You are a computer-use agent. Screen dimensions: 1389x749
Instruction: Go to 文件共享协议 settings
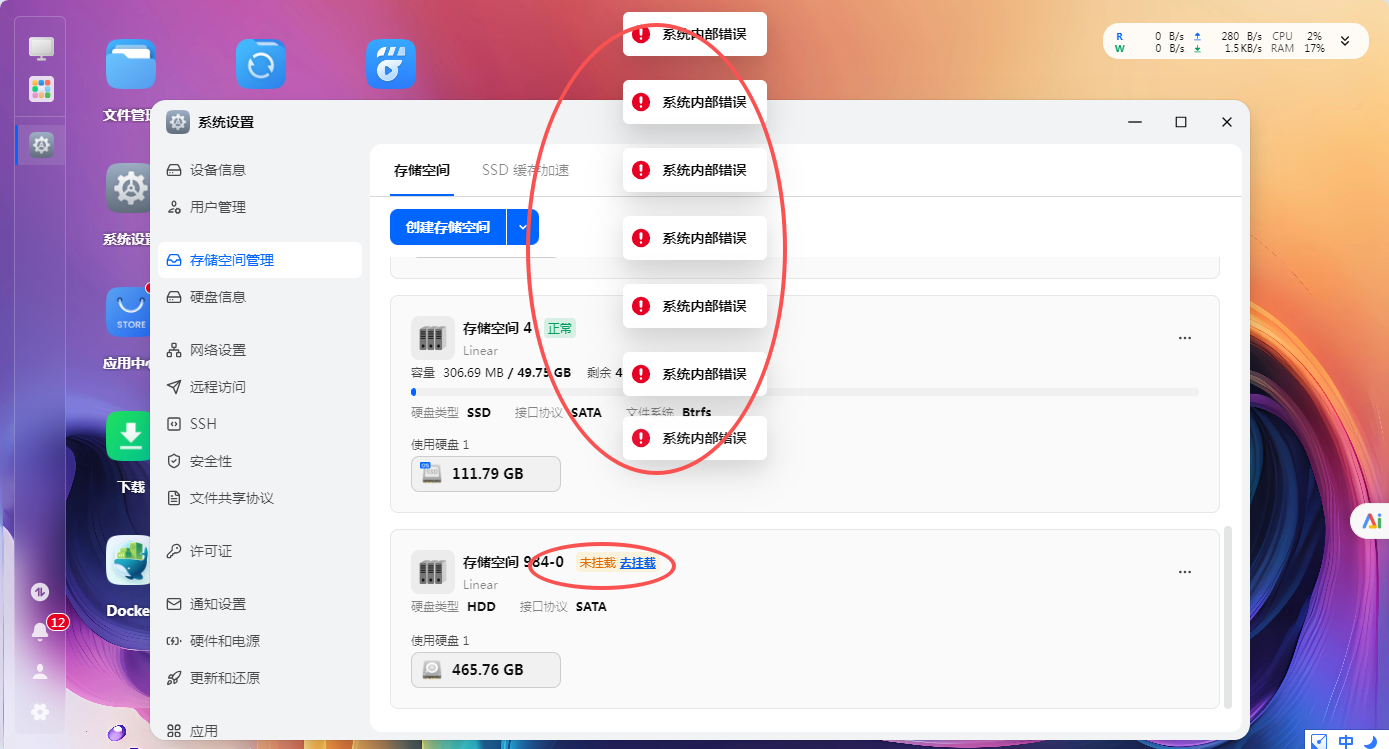(x=260, y=498)
